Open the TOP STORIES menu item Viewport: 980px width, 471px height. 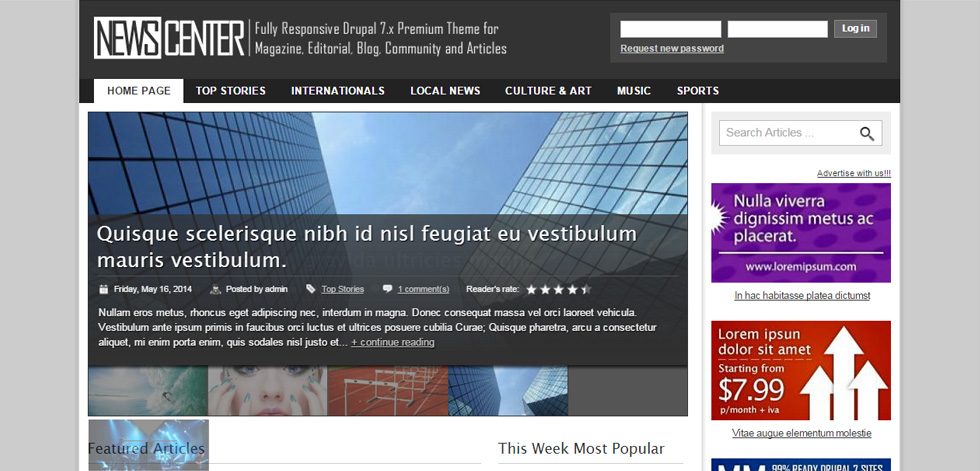pos(231,91)
